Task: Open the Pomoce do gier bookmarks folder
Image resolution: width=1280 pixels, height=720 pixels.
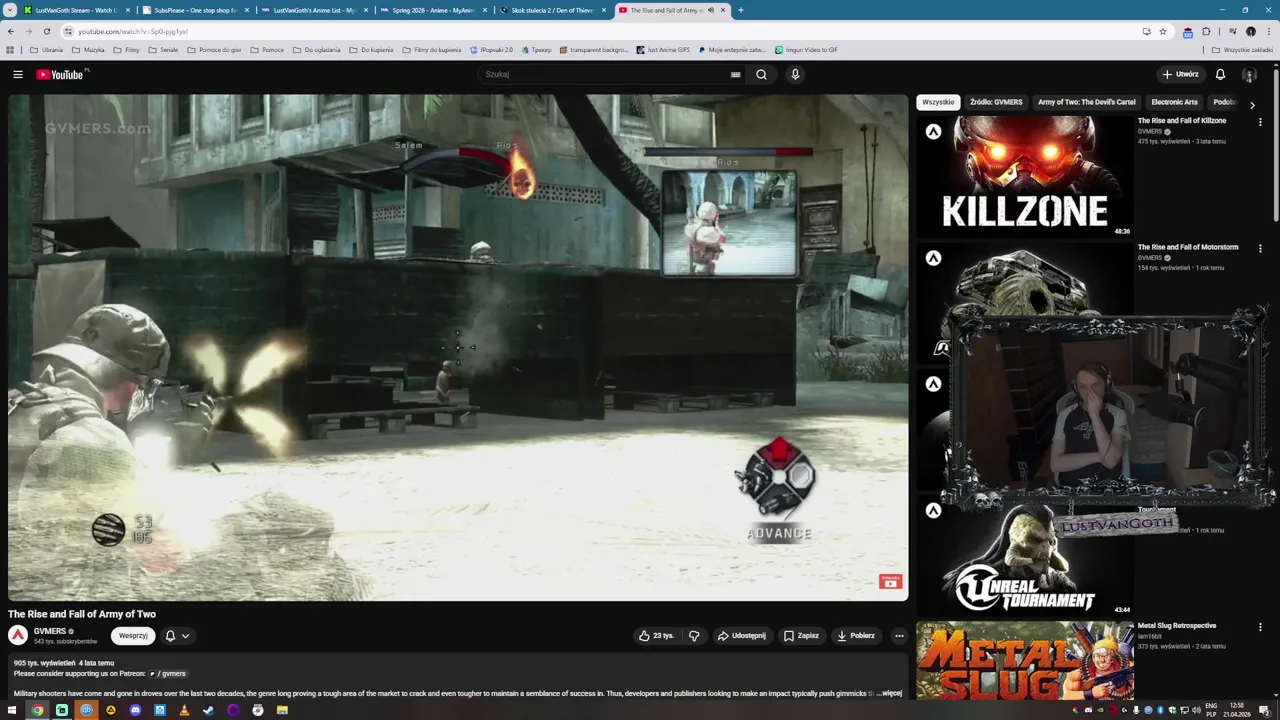Action: (214, 49)
